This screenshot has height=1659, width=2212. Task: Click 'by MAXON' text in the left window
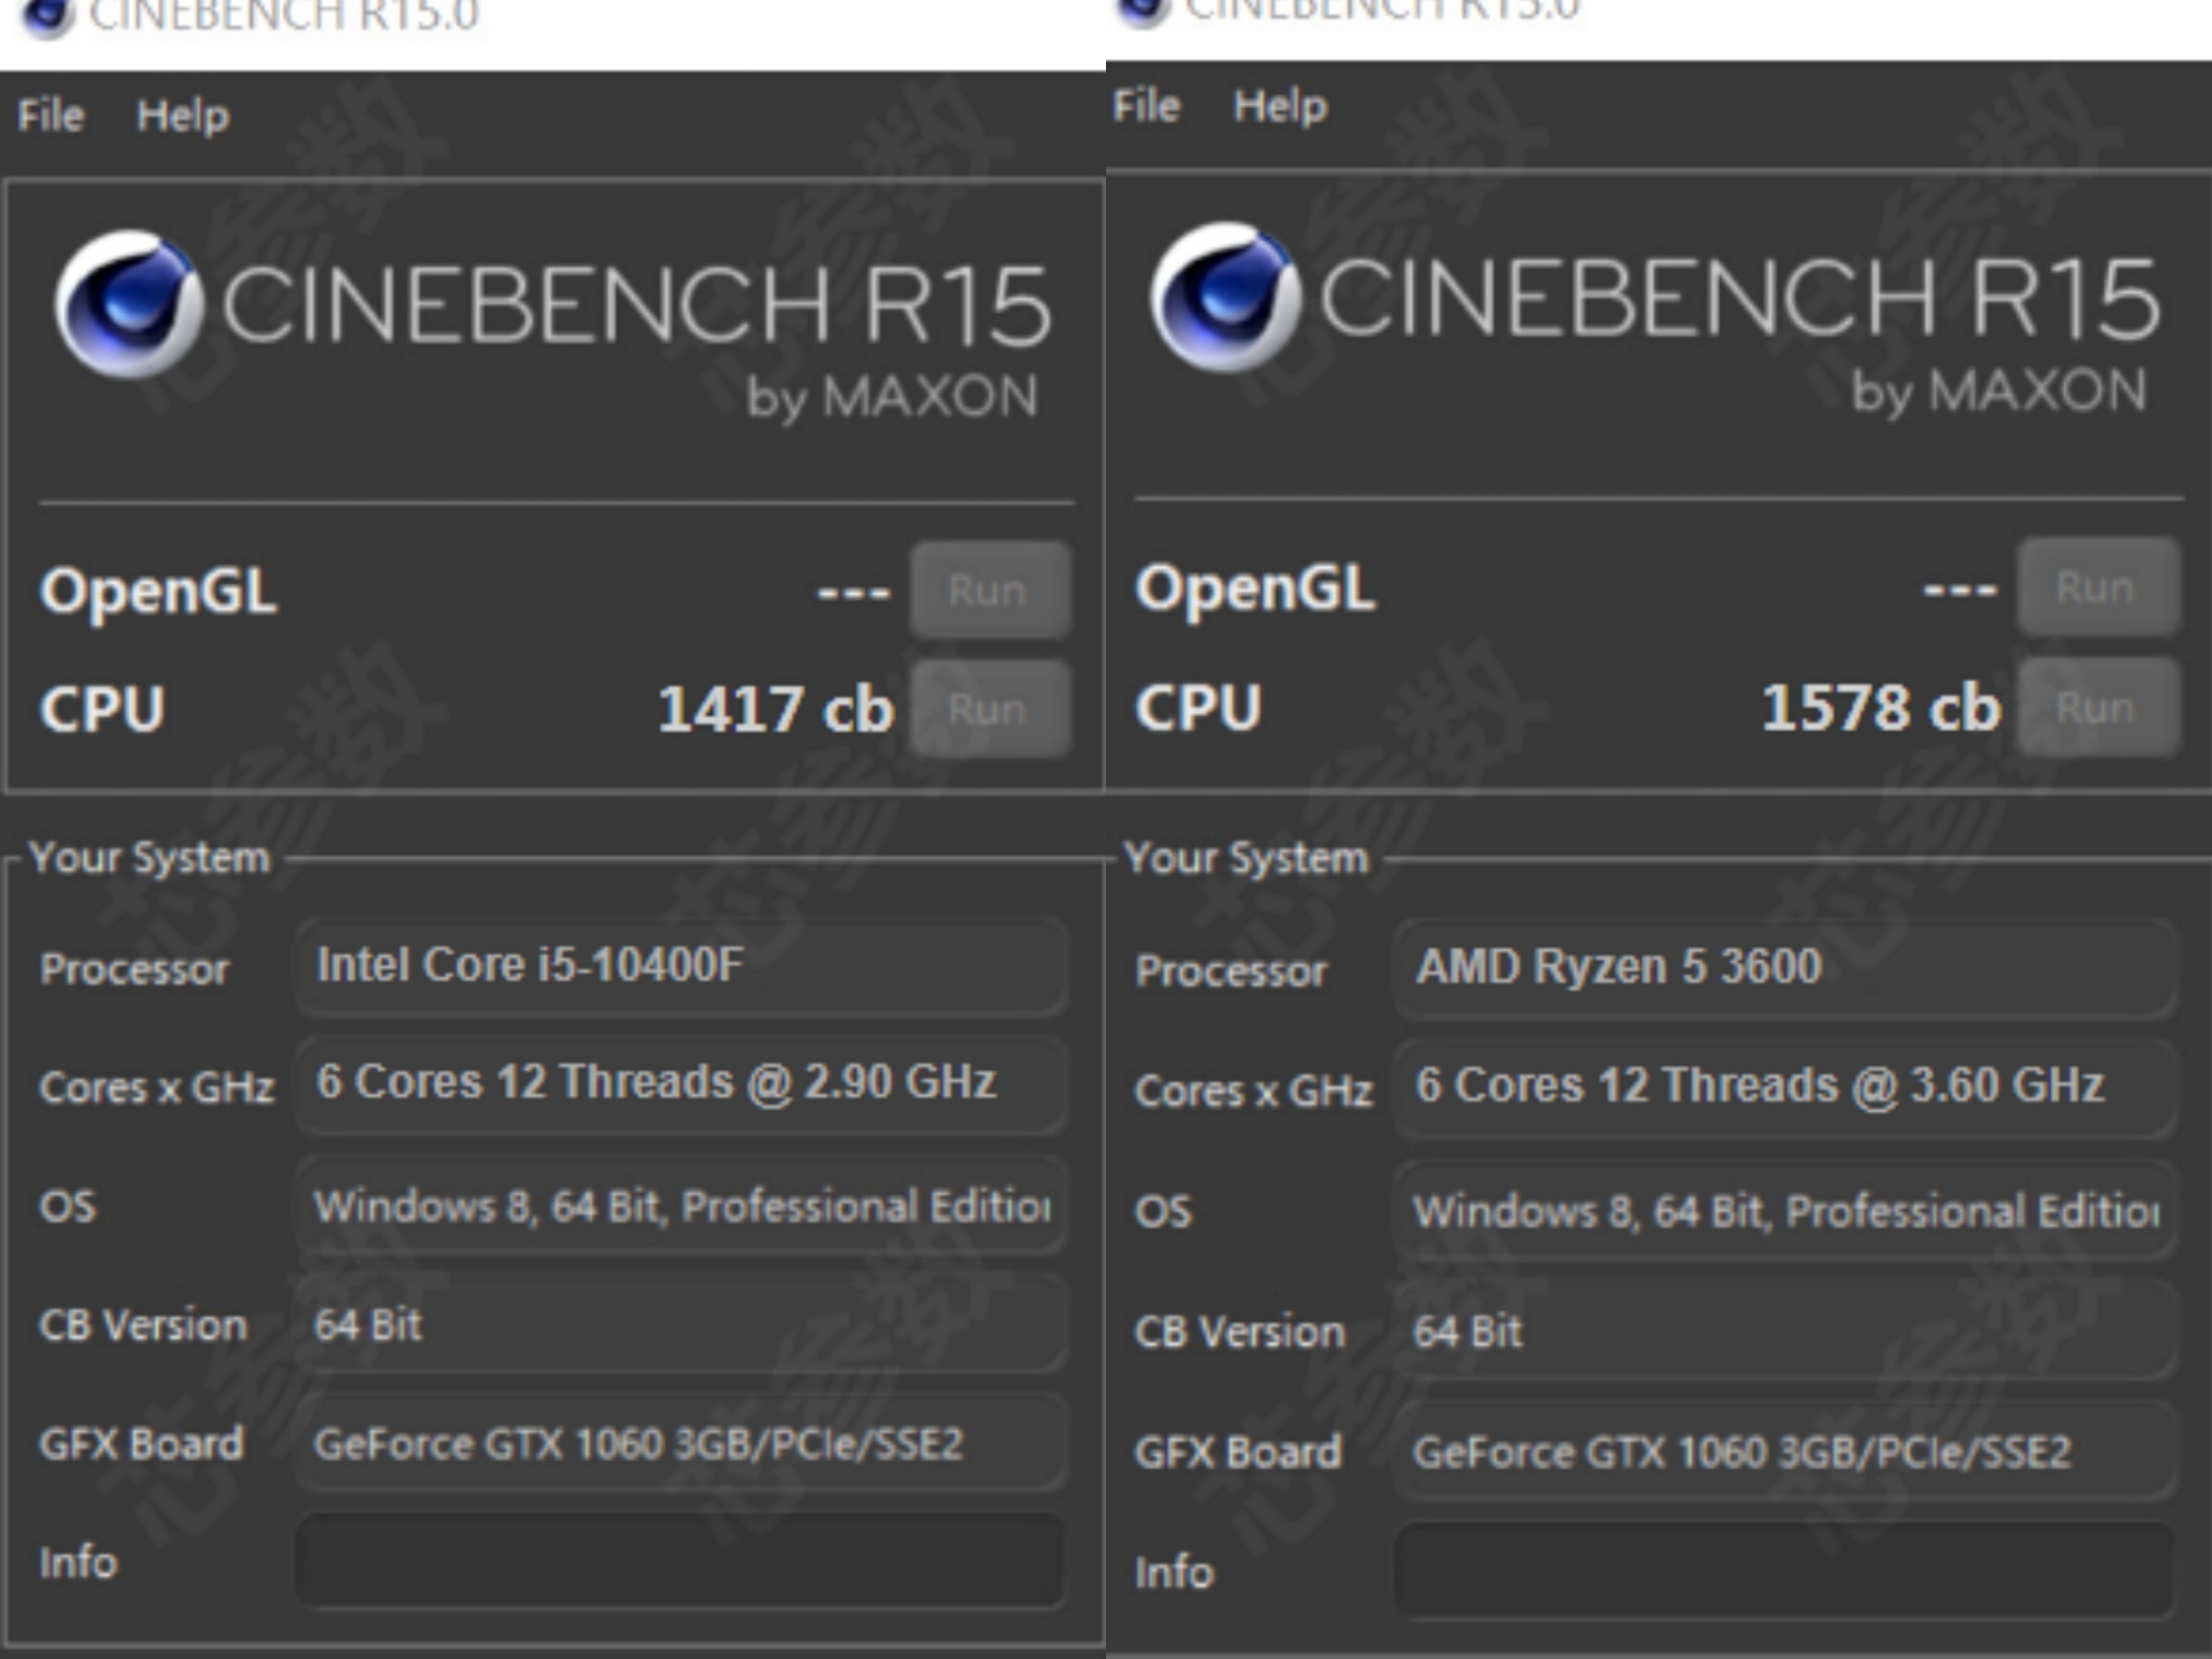892,398
